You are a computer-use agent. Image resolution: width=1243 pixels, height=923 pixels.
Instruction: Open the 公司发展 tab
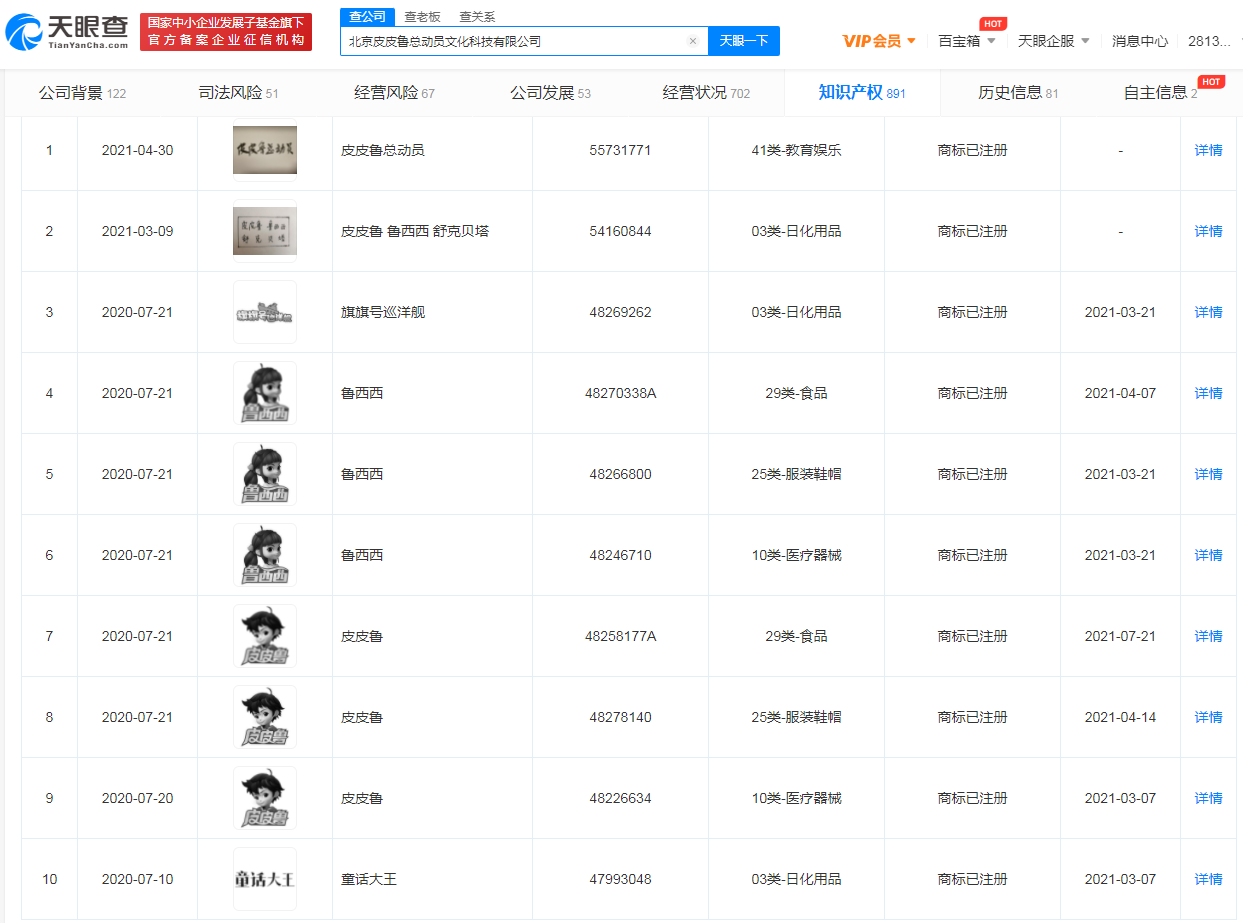pos(550,93)
